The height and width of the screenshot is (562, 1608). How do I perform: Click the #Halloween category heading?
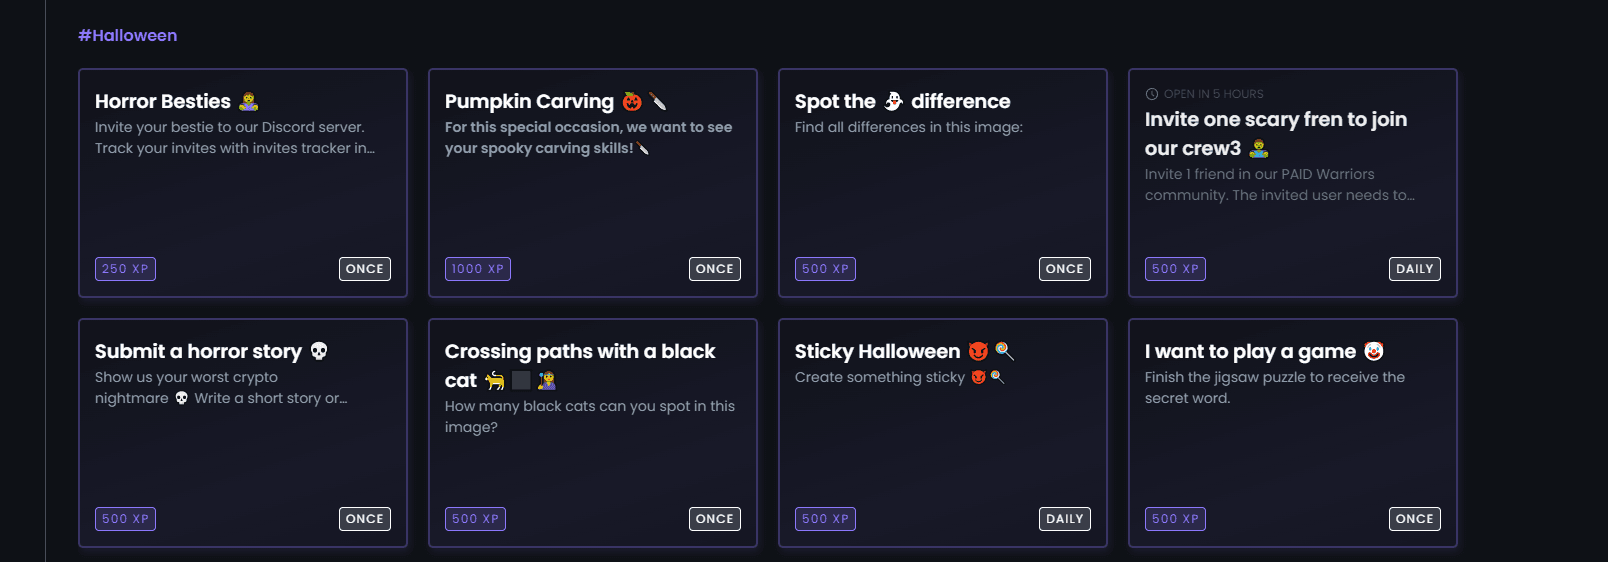[128, 36]
